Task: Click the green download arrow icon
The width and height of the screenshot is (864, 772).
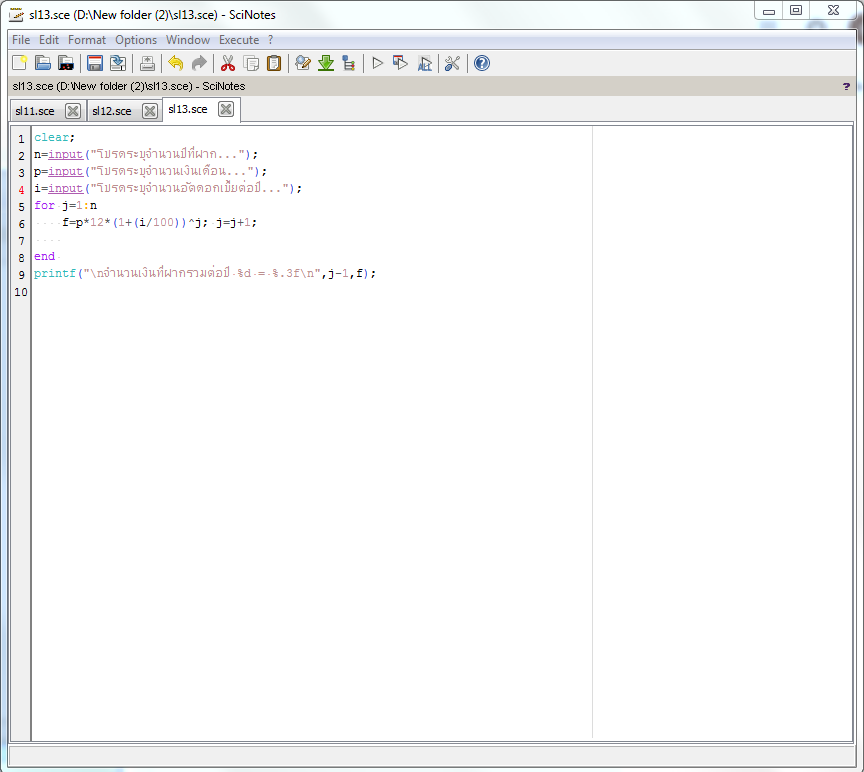Action: click(326, 63)
